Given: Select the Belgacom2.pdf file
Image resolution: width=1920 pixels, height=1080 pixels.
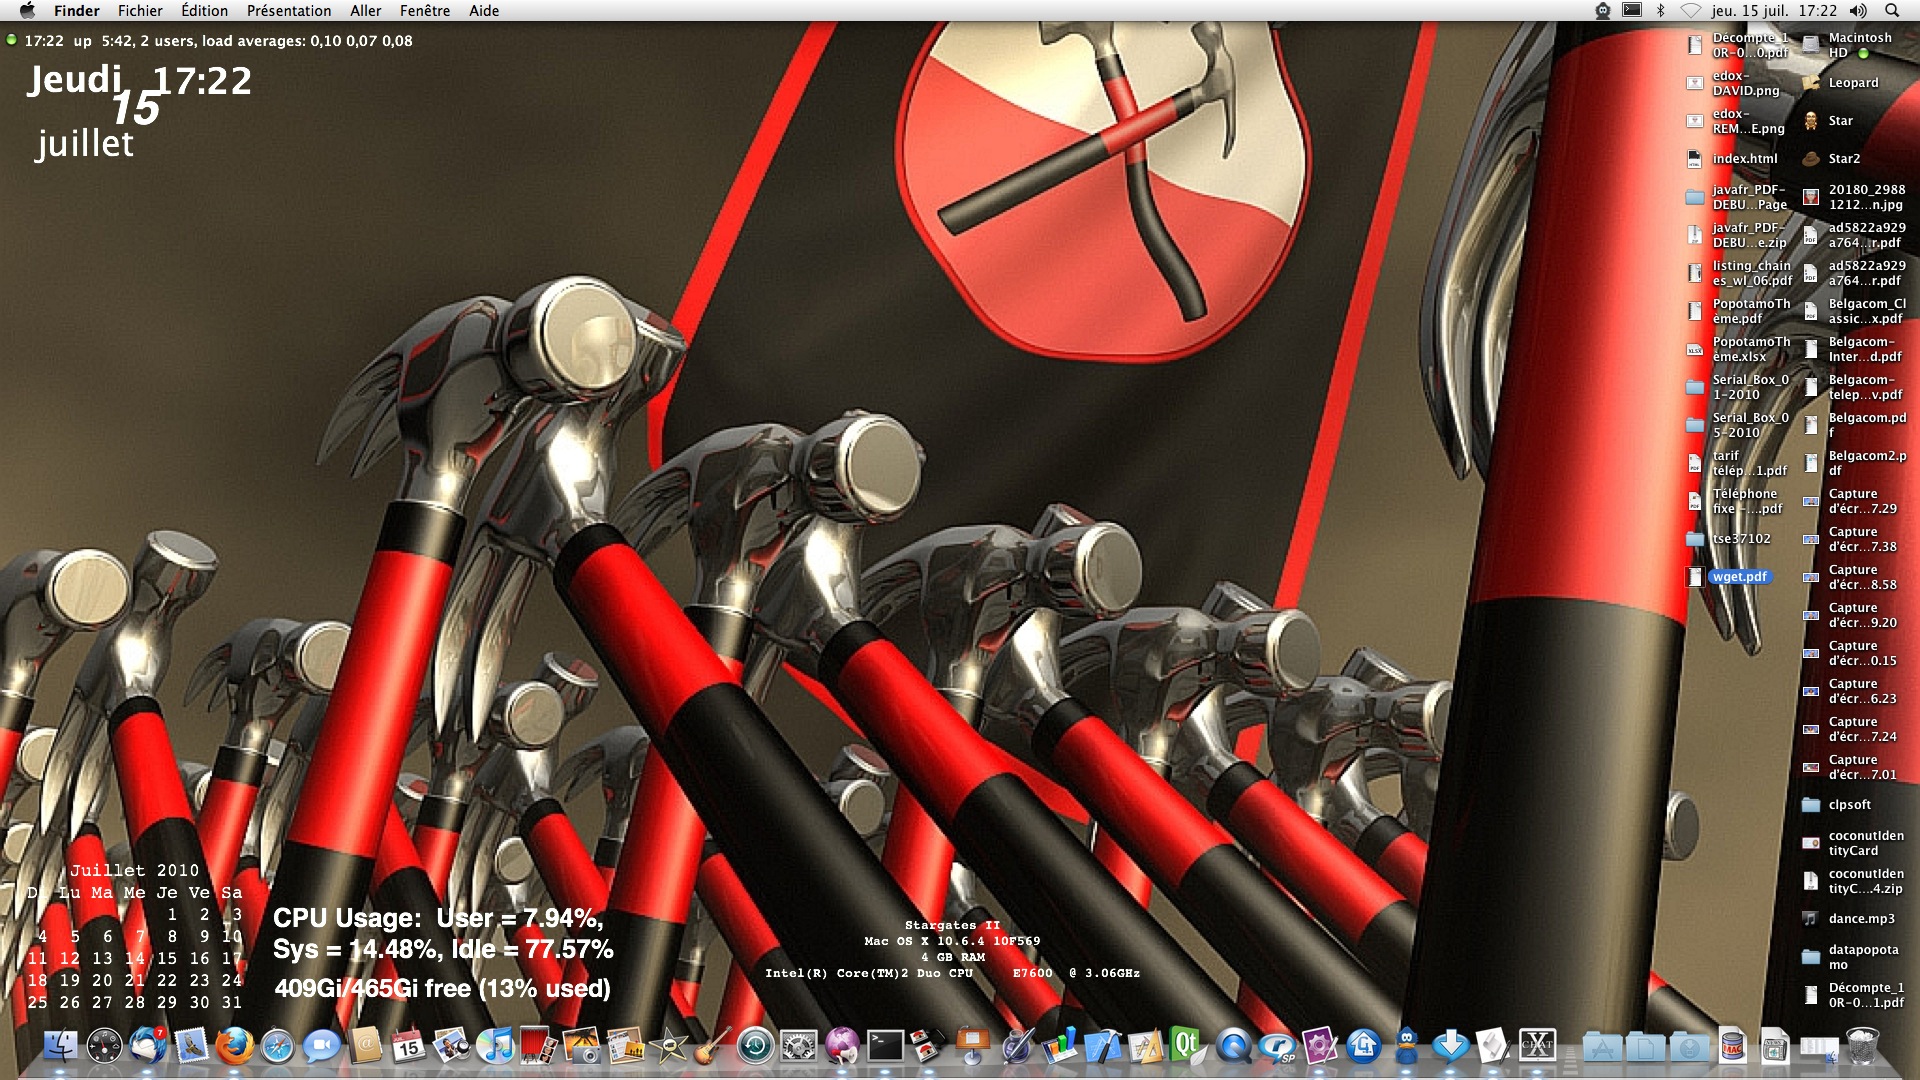Looking at the screenshot, I should 1854,463.
